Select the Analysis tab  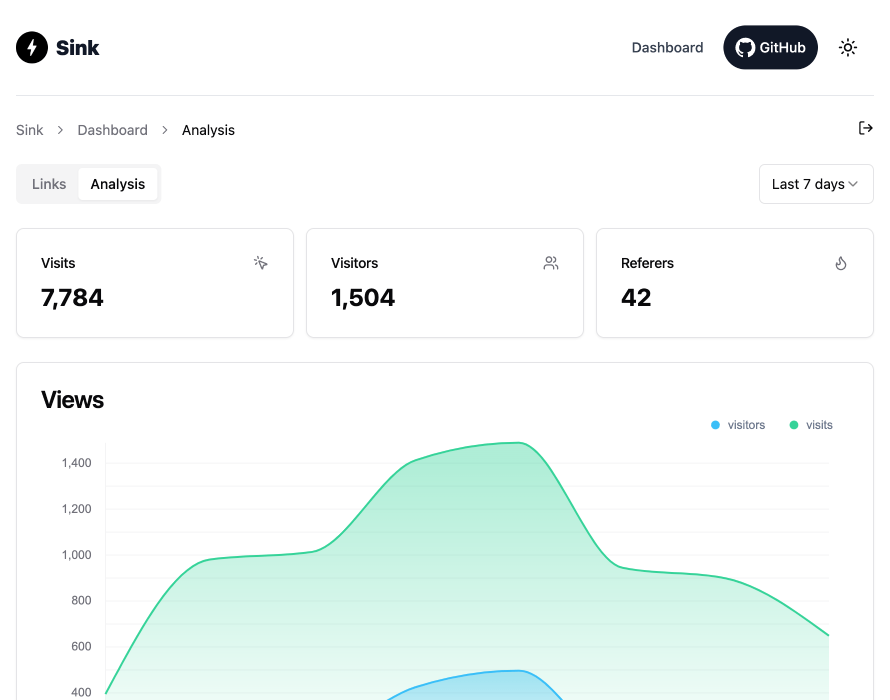point(118,184)
